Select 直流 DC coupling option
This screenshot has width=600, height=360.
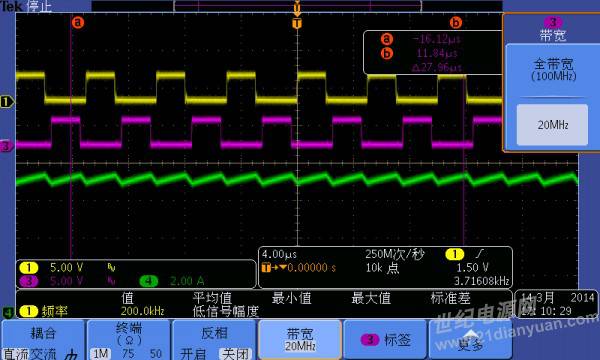click(16, 353)
